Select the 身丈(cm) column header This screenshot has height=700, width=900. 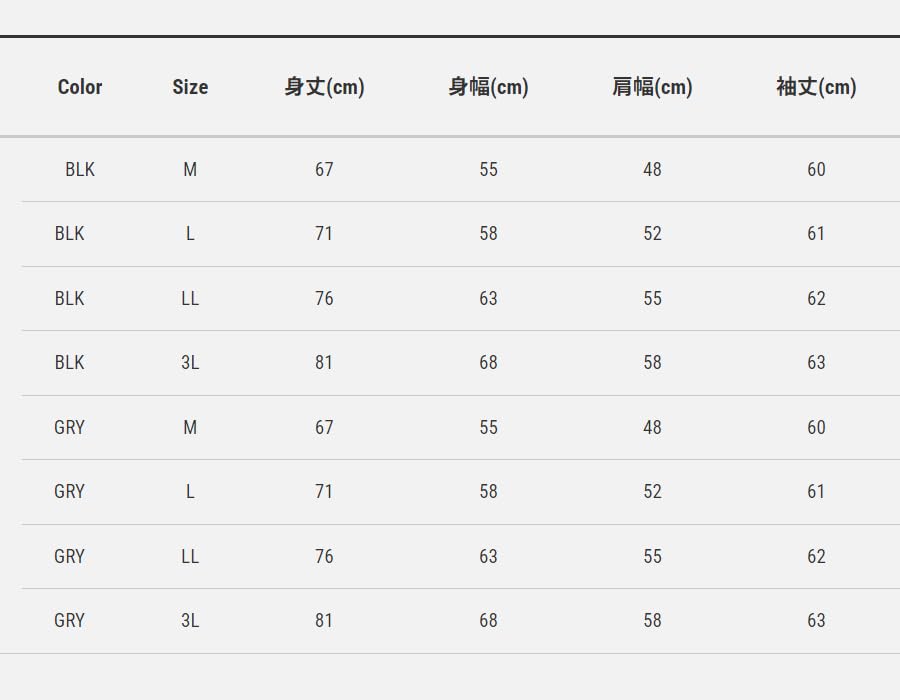pyautogui.click(x=324, y=87)
